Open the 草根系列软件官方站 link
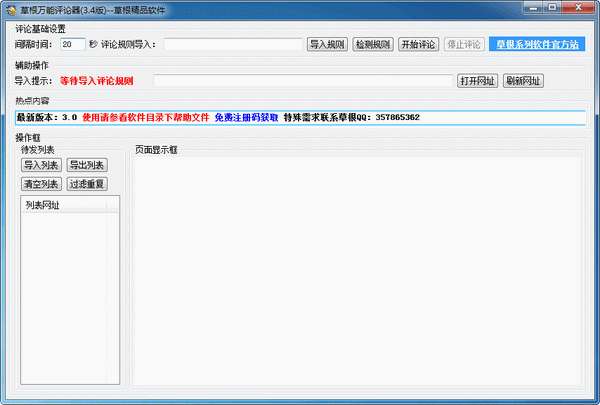 [x=536, y=44]
